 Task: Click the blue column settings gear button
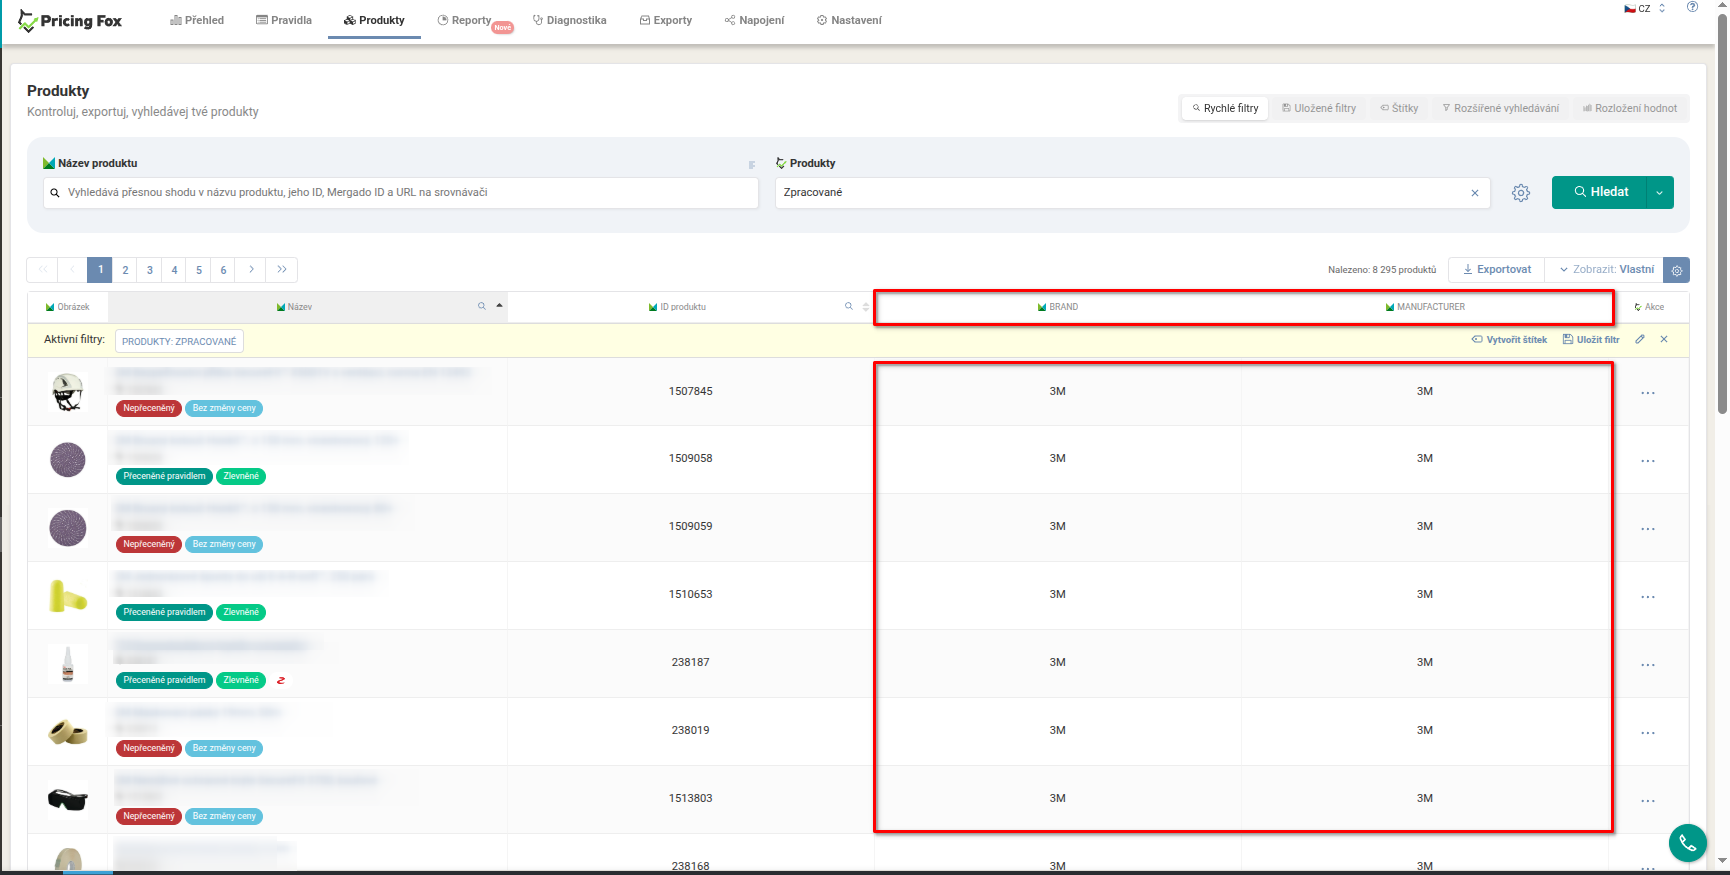pyautogui.click(x=1677, y=270)
